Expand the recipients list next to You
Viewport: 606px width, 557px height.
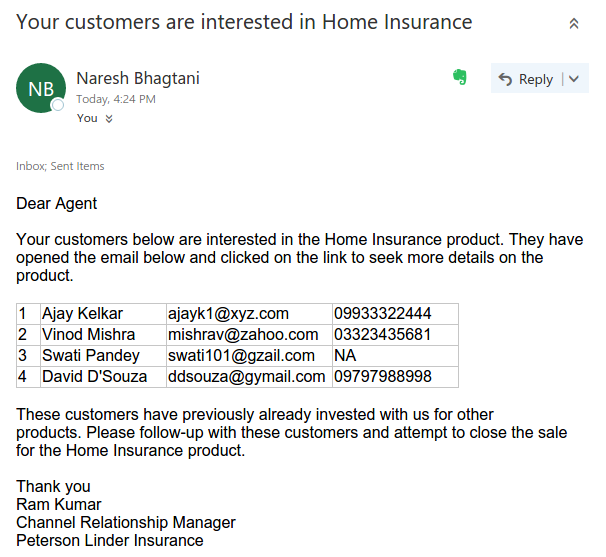[109, 119]
